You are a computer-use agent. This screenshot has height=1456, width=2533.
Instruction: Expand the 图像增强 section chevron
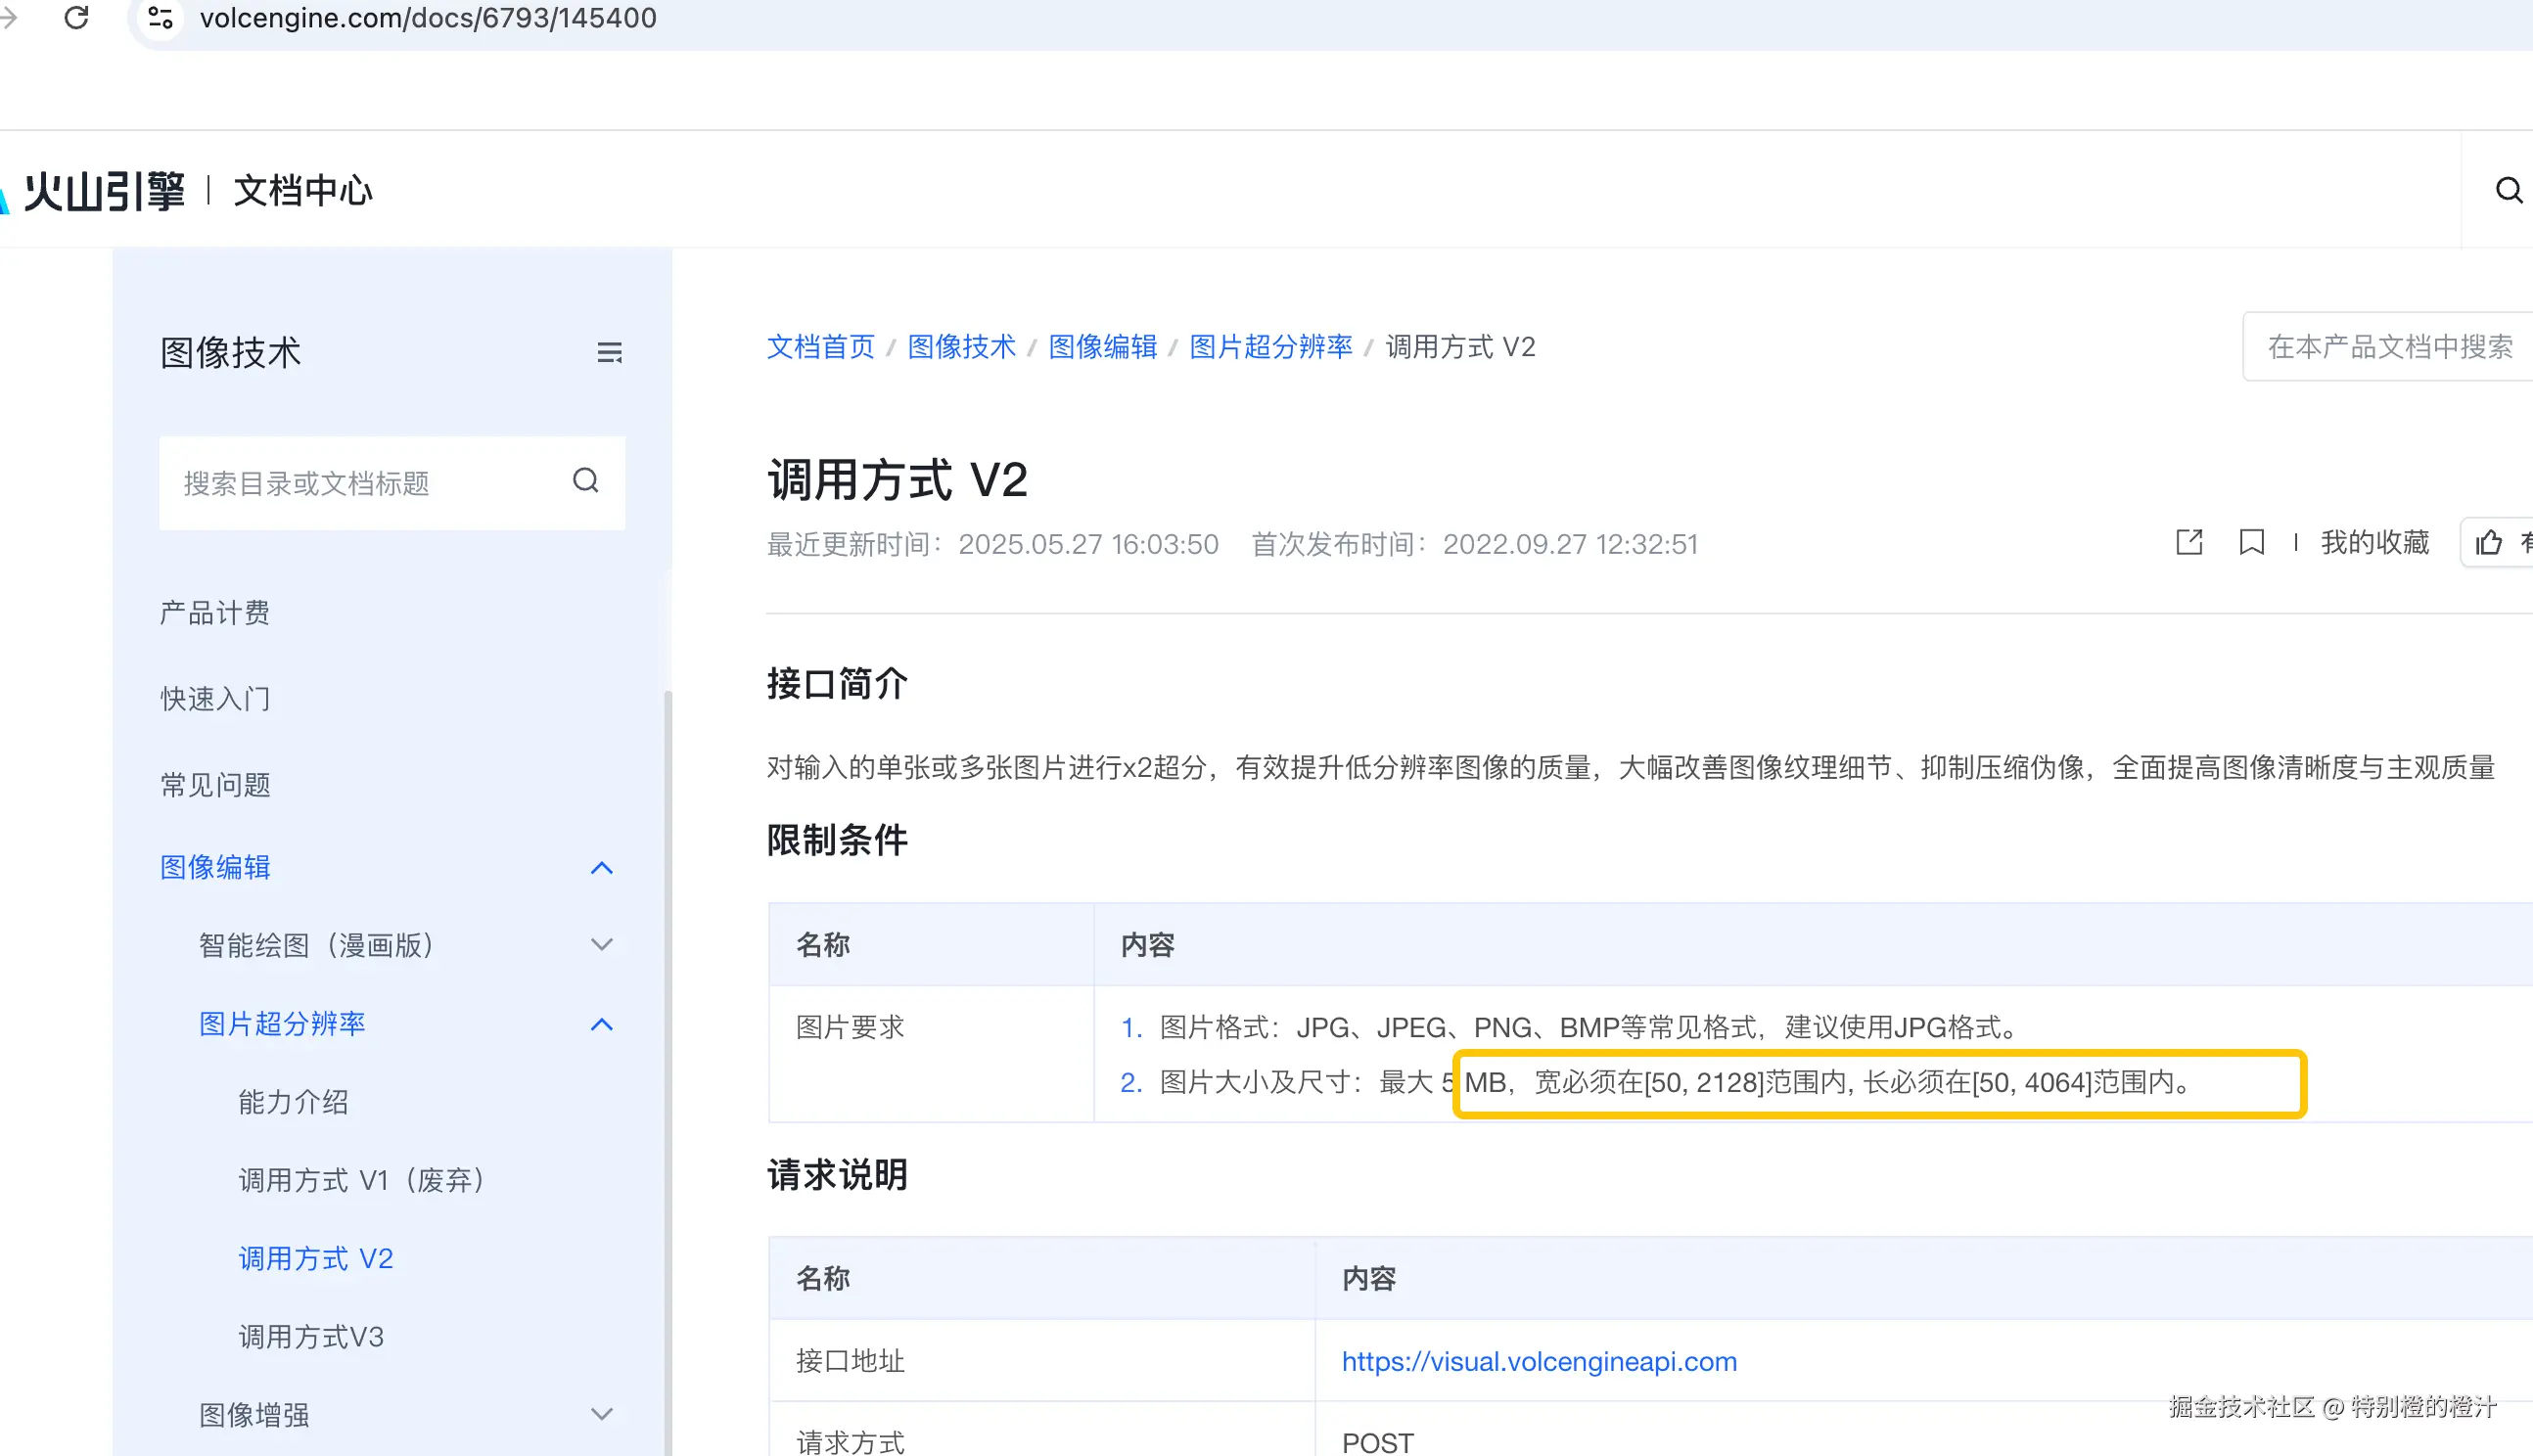pos(601,1414)
